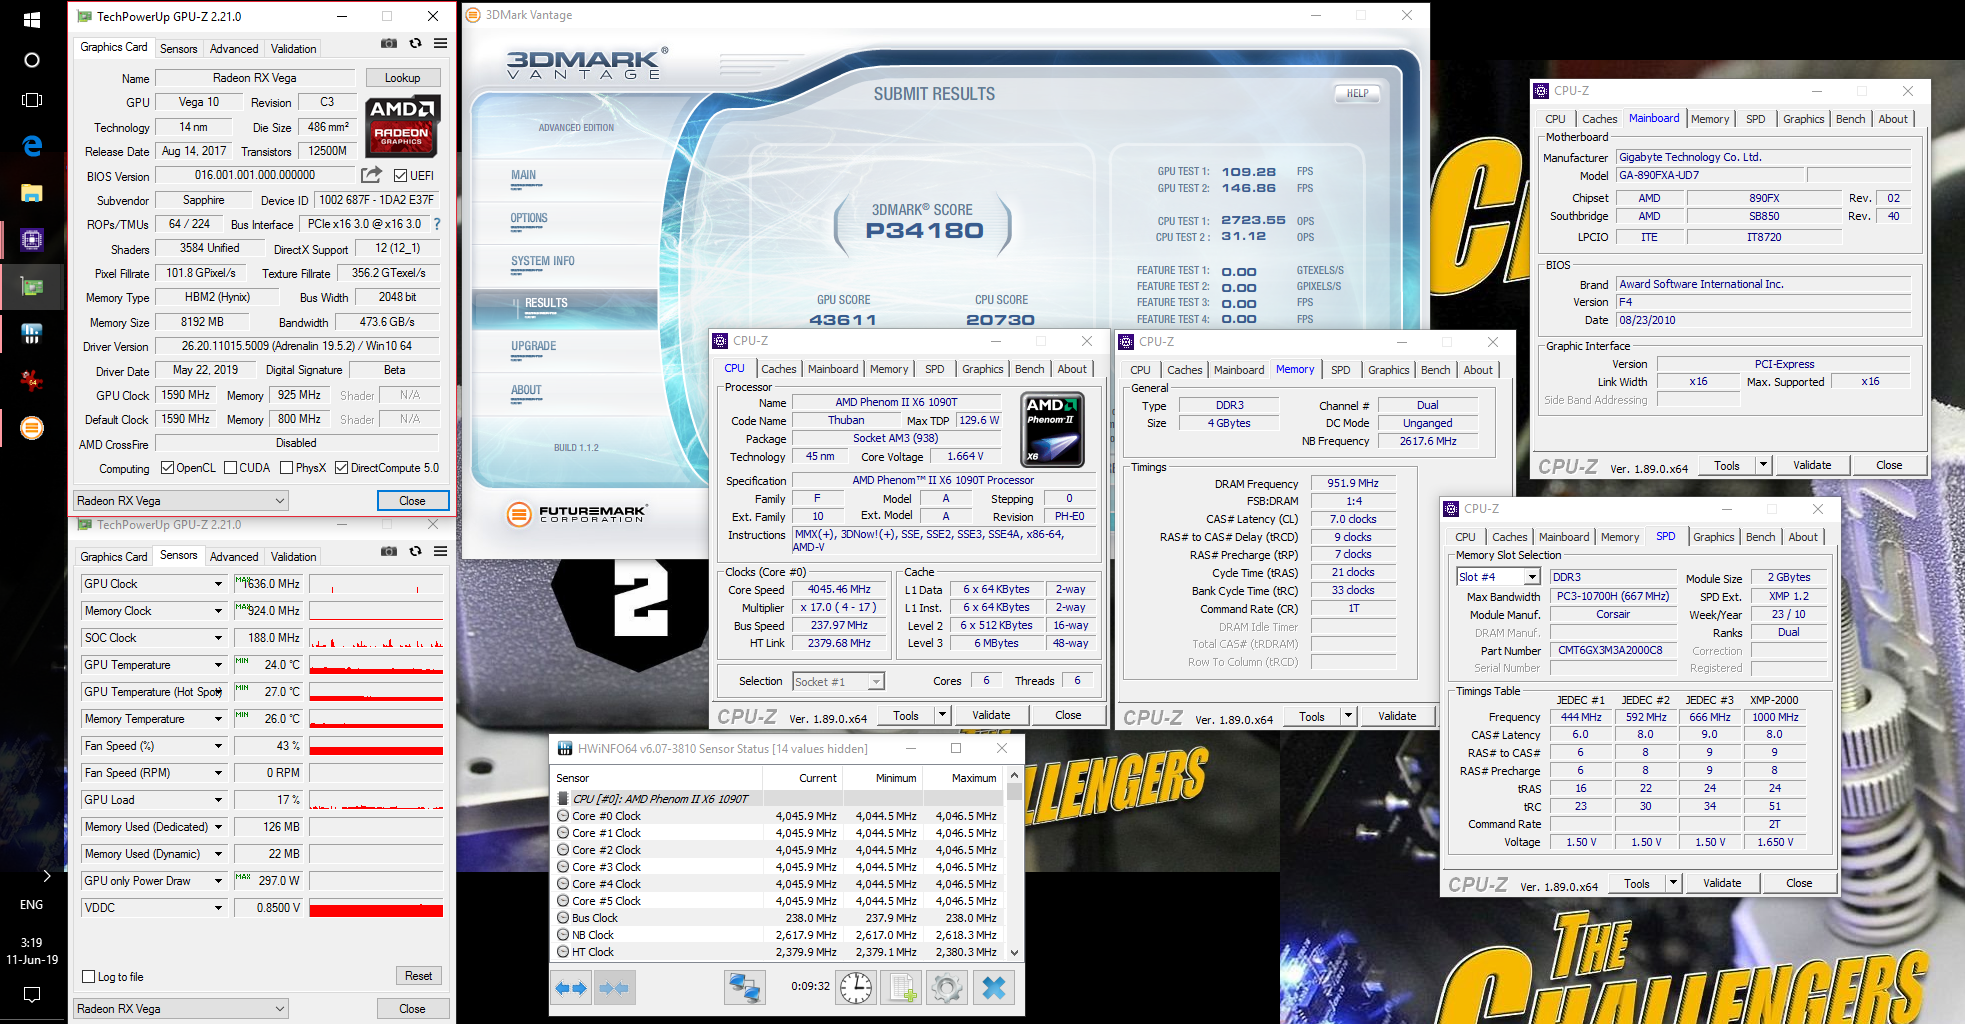This screenshot has height=1024, width=1965.
Task: Click HWiNFO remote network computers icon
Action: 744,988
